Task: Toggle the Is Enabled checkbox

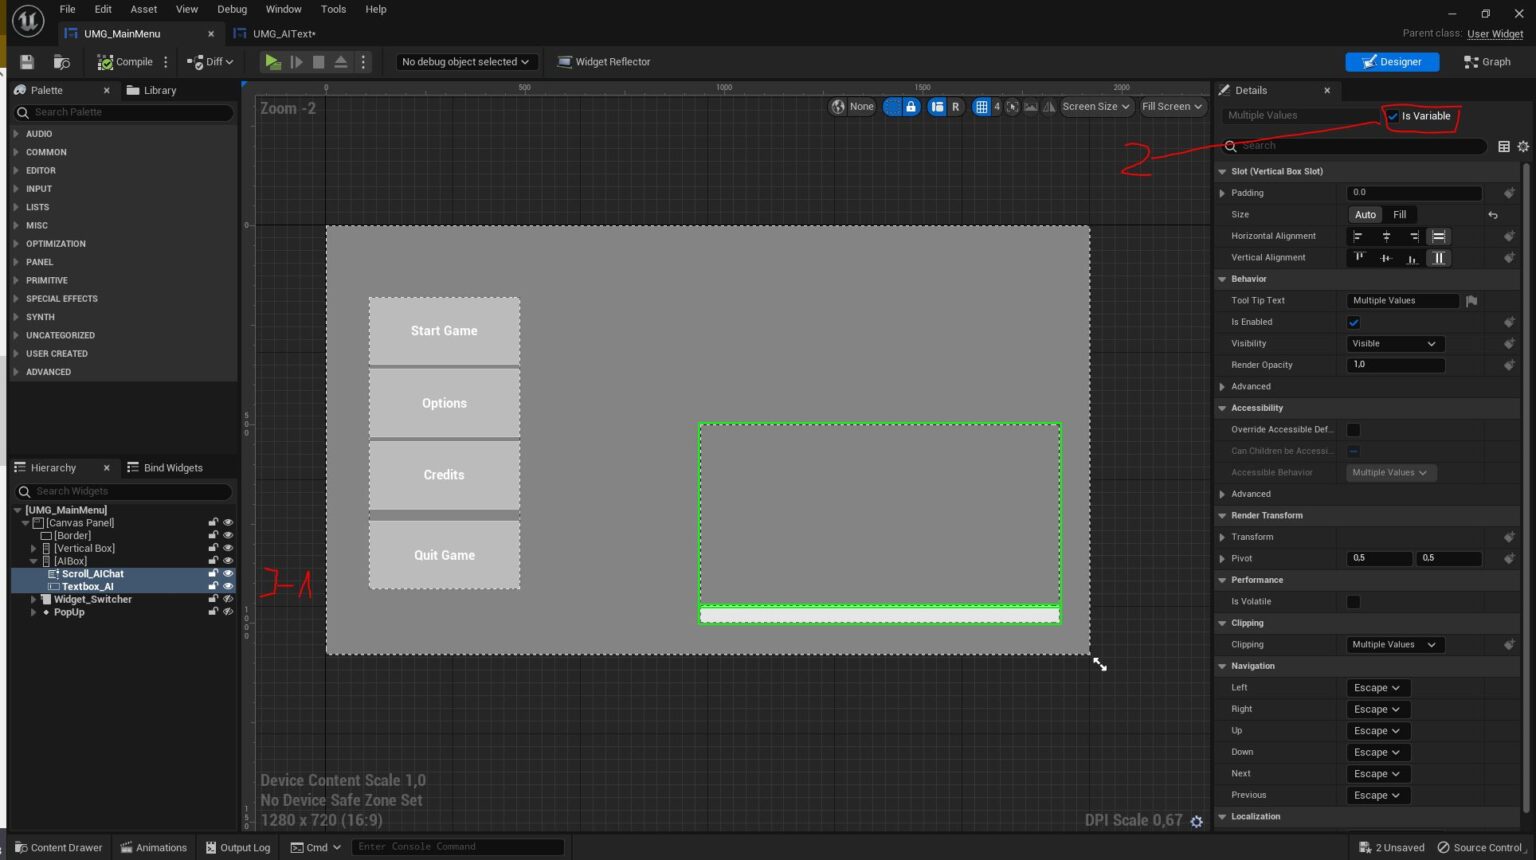Action: click(x=1354, y=322)
